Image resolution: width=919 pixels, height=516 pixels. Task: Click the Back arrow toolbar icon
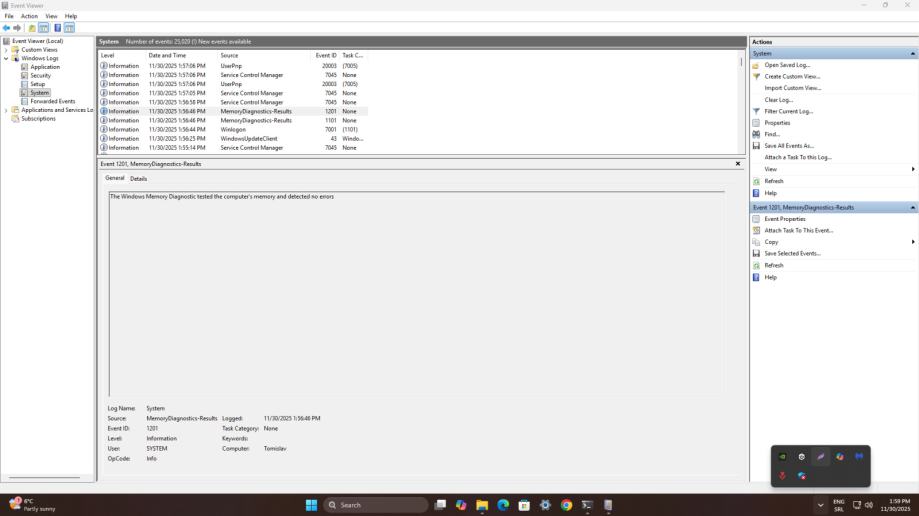(x=6, y=28)
